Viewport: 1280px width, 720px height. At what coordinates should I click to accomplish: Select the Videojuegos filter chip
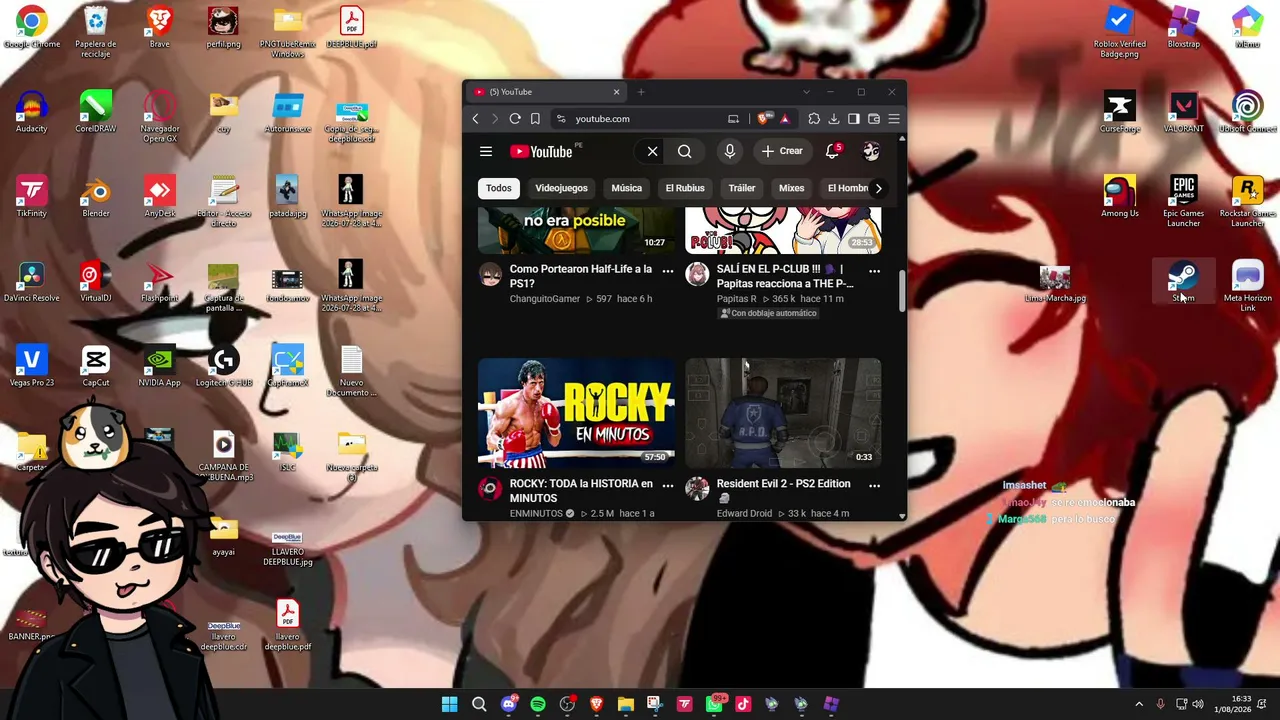coord(561,188)
